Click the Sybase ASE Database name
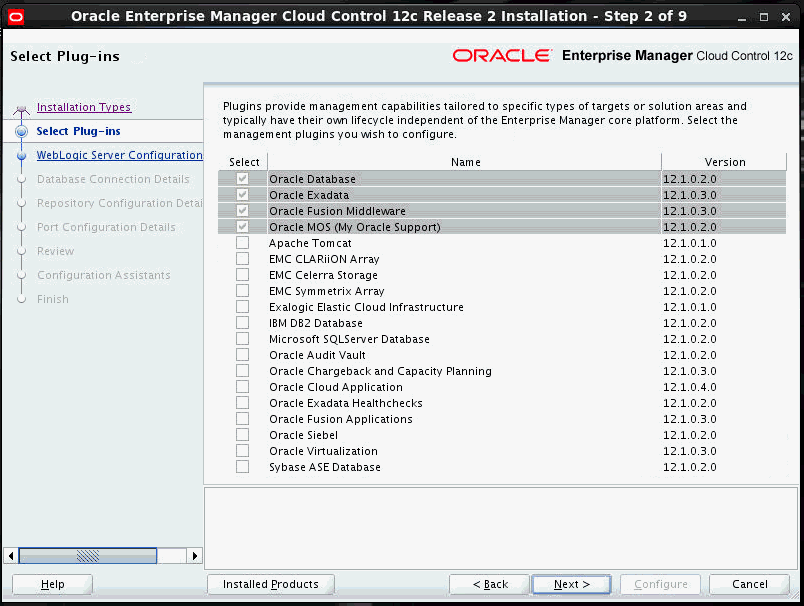Screen dimensions: 804x606 pyautogui.click(x=325, y=467)
